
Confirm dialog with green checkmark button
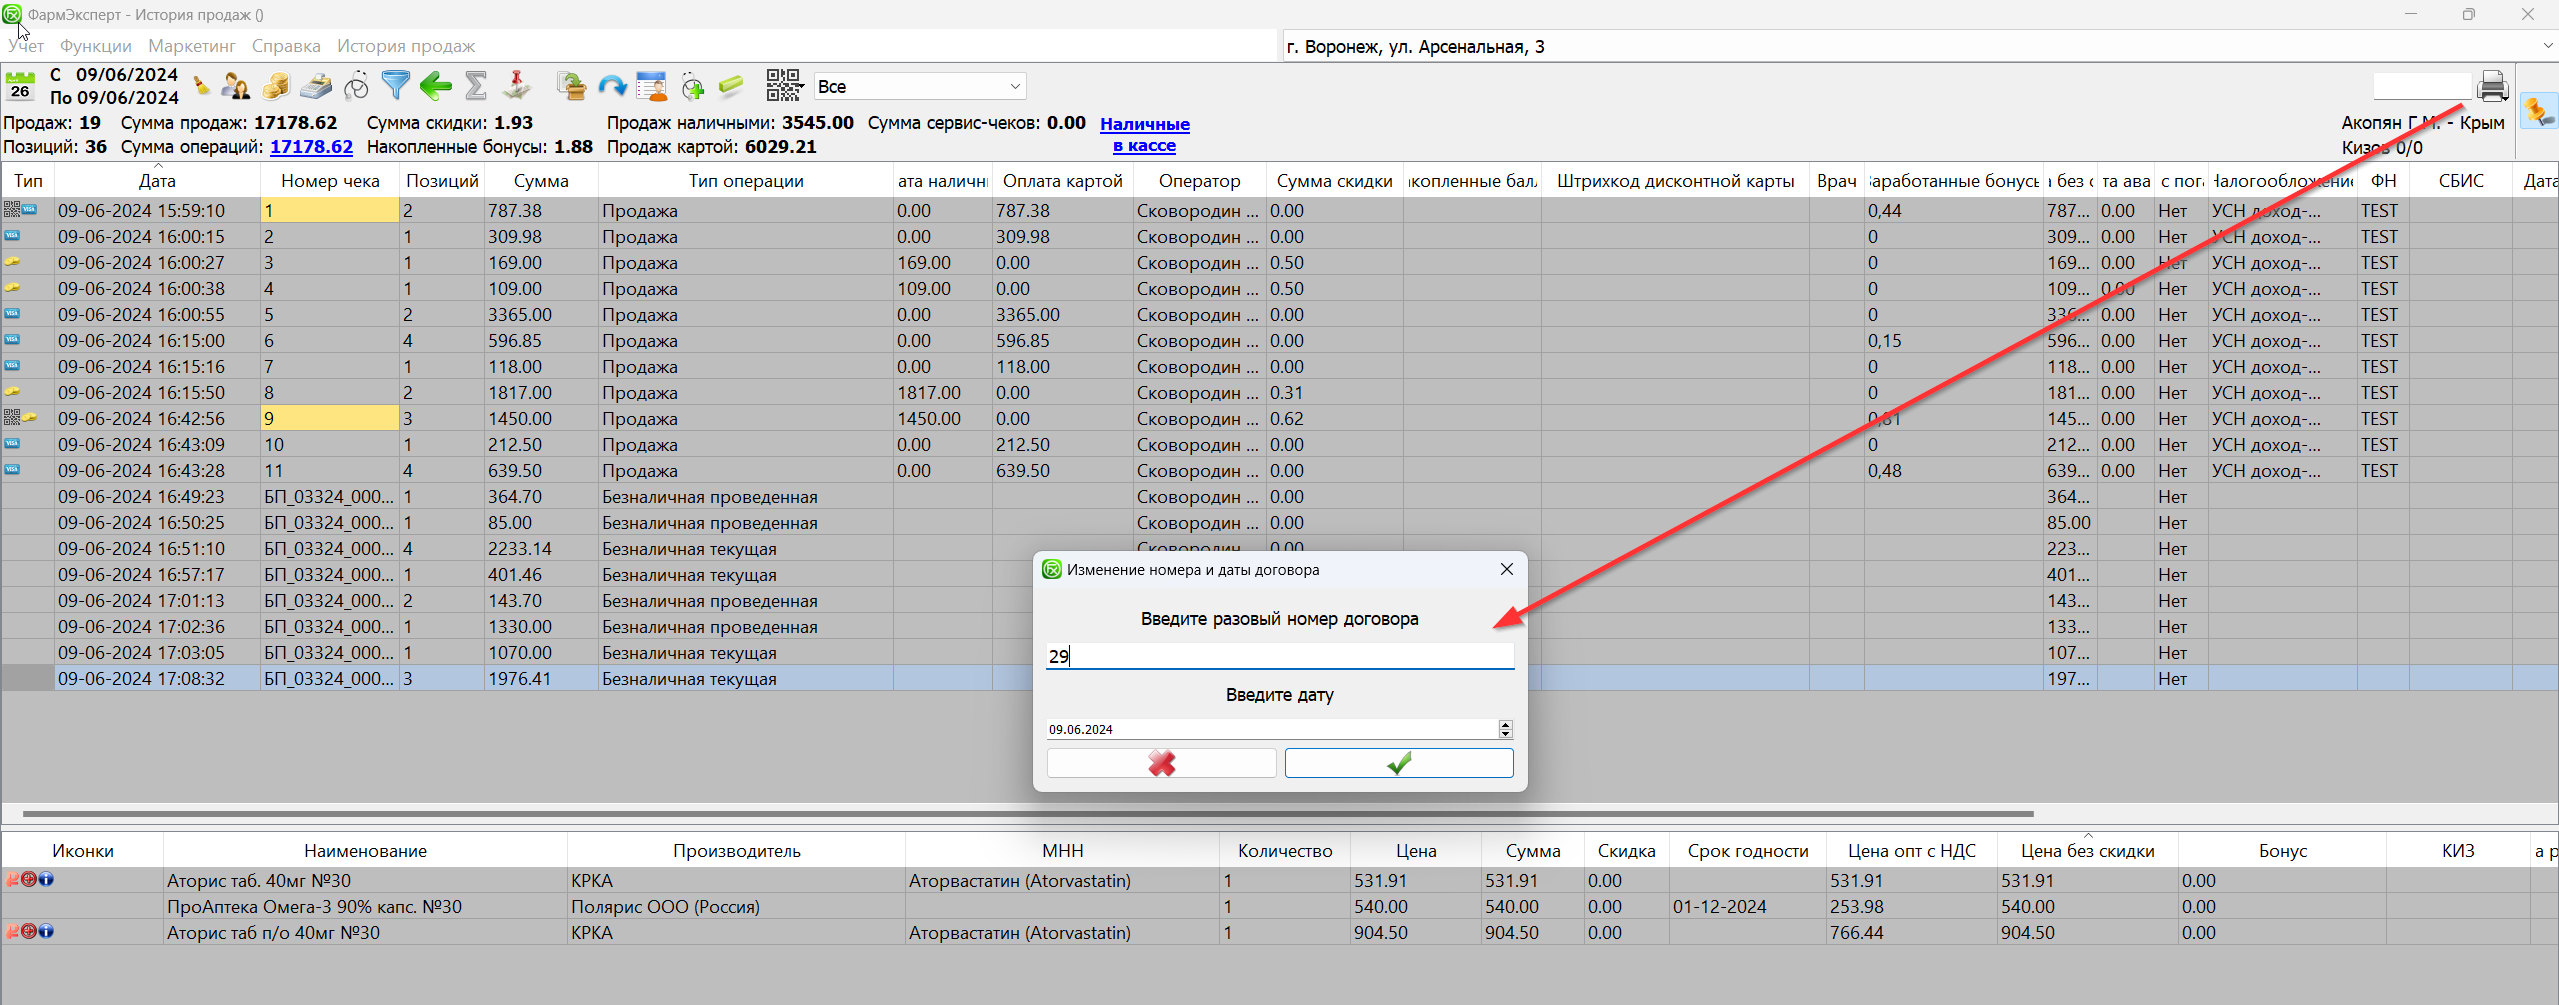1398,763
